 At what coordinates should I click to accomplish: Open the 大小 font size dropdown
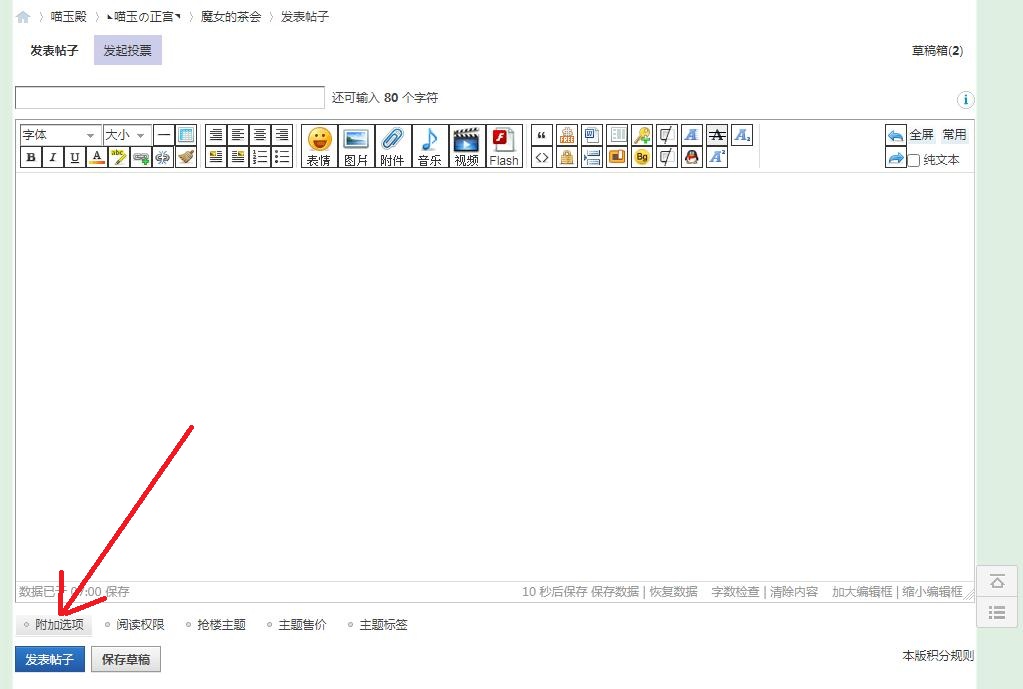(x=127, y=135)
